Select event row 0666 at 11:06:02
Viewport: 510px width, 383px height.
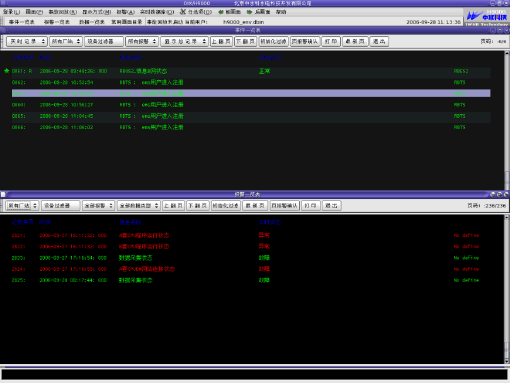251,127
